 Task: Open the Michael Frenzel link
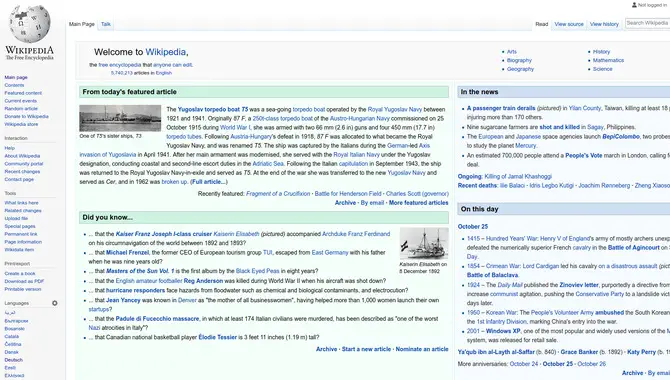click(127, 253)
